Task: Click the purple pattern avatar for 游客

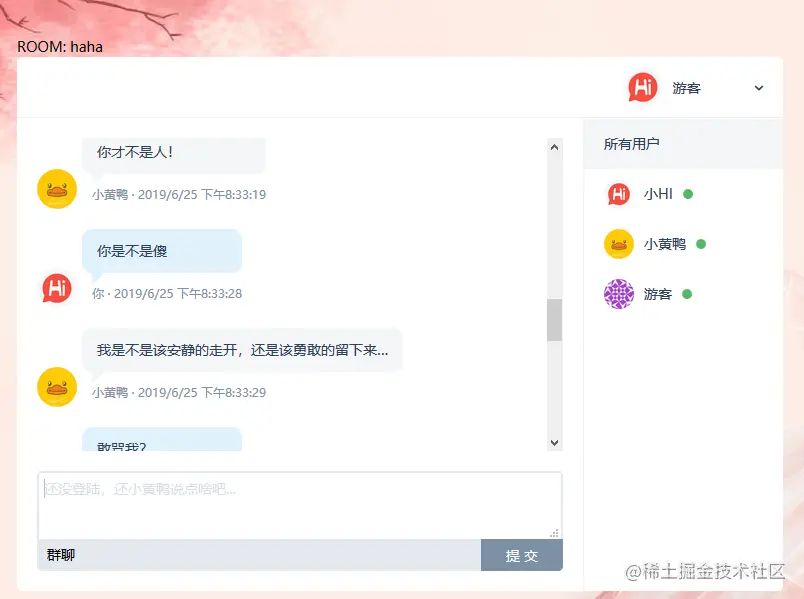Action: pos(619,294)
